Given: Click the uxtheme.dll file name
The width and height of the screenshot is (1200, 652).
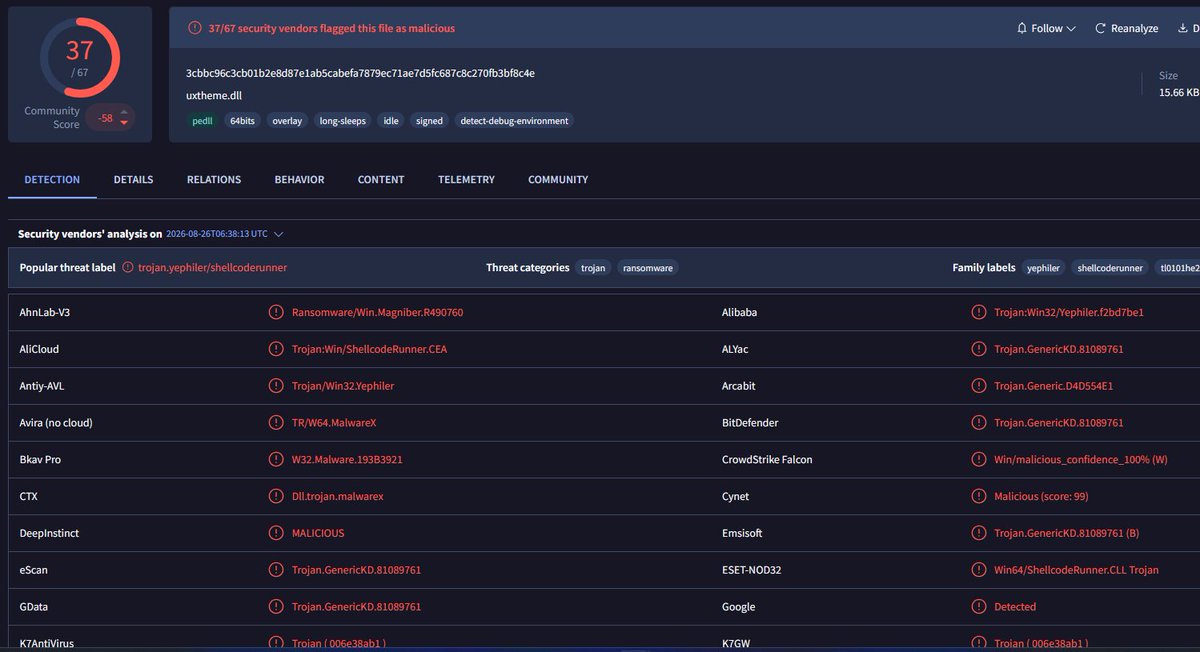Looking at the screenshot, I should click(214, 96).
